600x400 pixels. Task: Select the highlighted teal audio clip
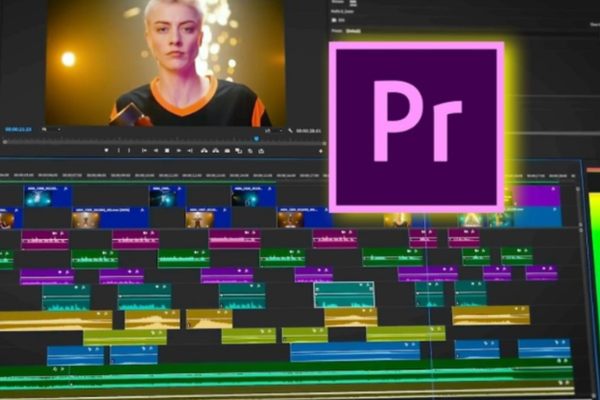click(x=343, y=294)
